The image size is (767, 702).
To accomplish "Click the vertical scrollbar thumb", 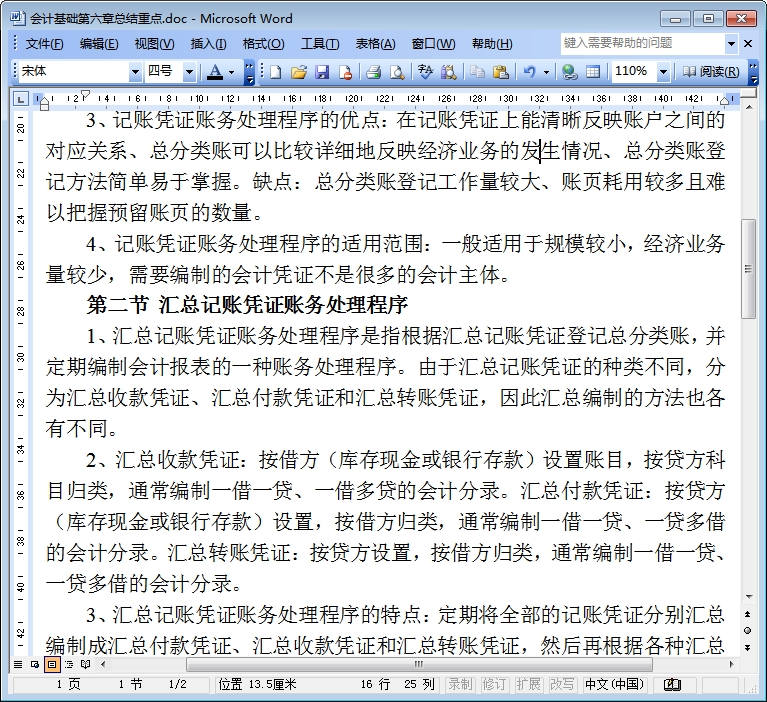I will coord(748,269).
